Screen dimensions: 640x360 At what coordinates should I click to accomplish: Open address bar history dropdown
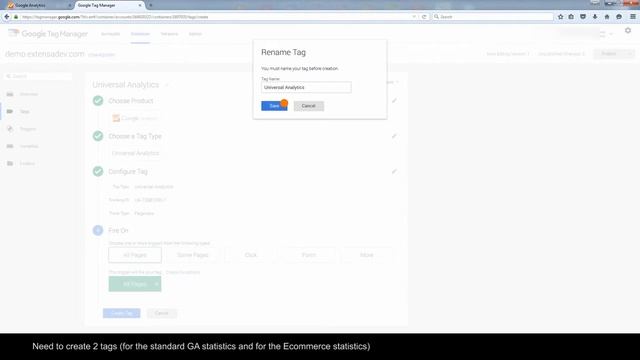coord(414,17)
